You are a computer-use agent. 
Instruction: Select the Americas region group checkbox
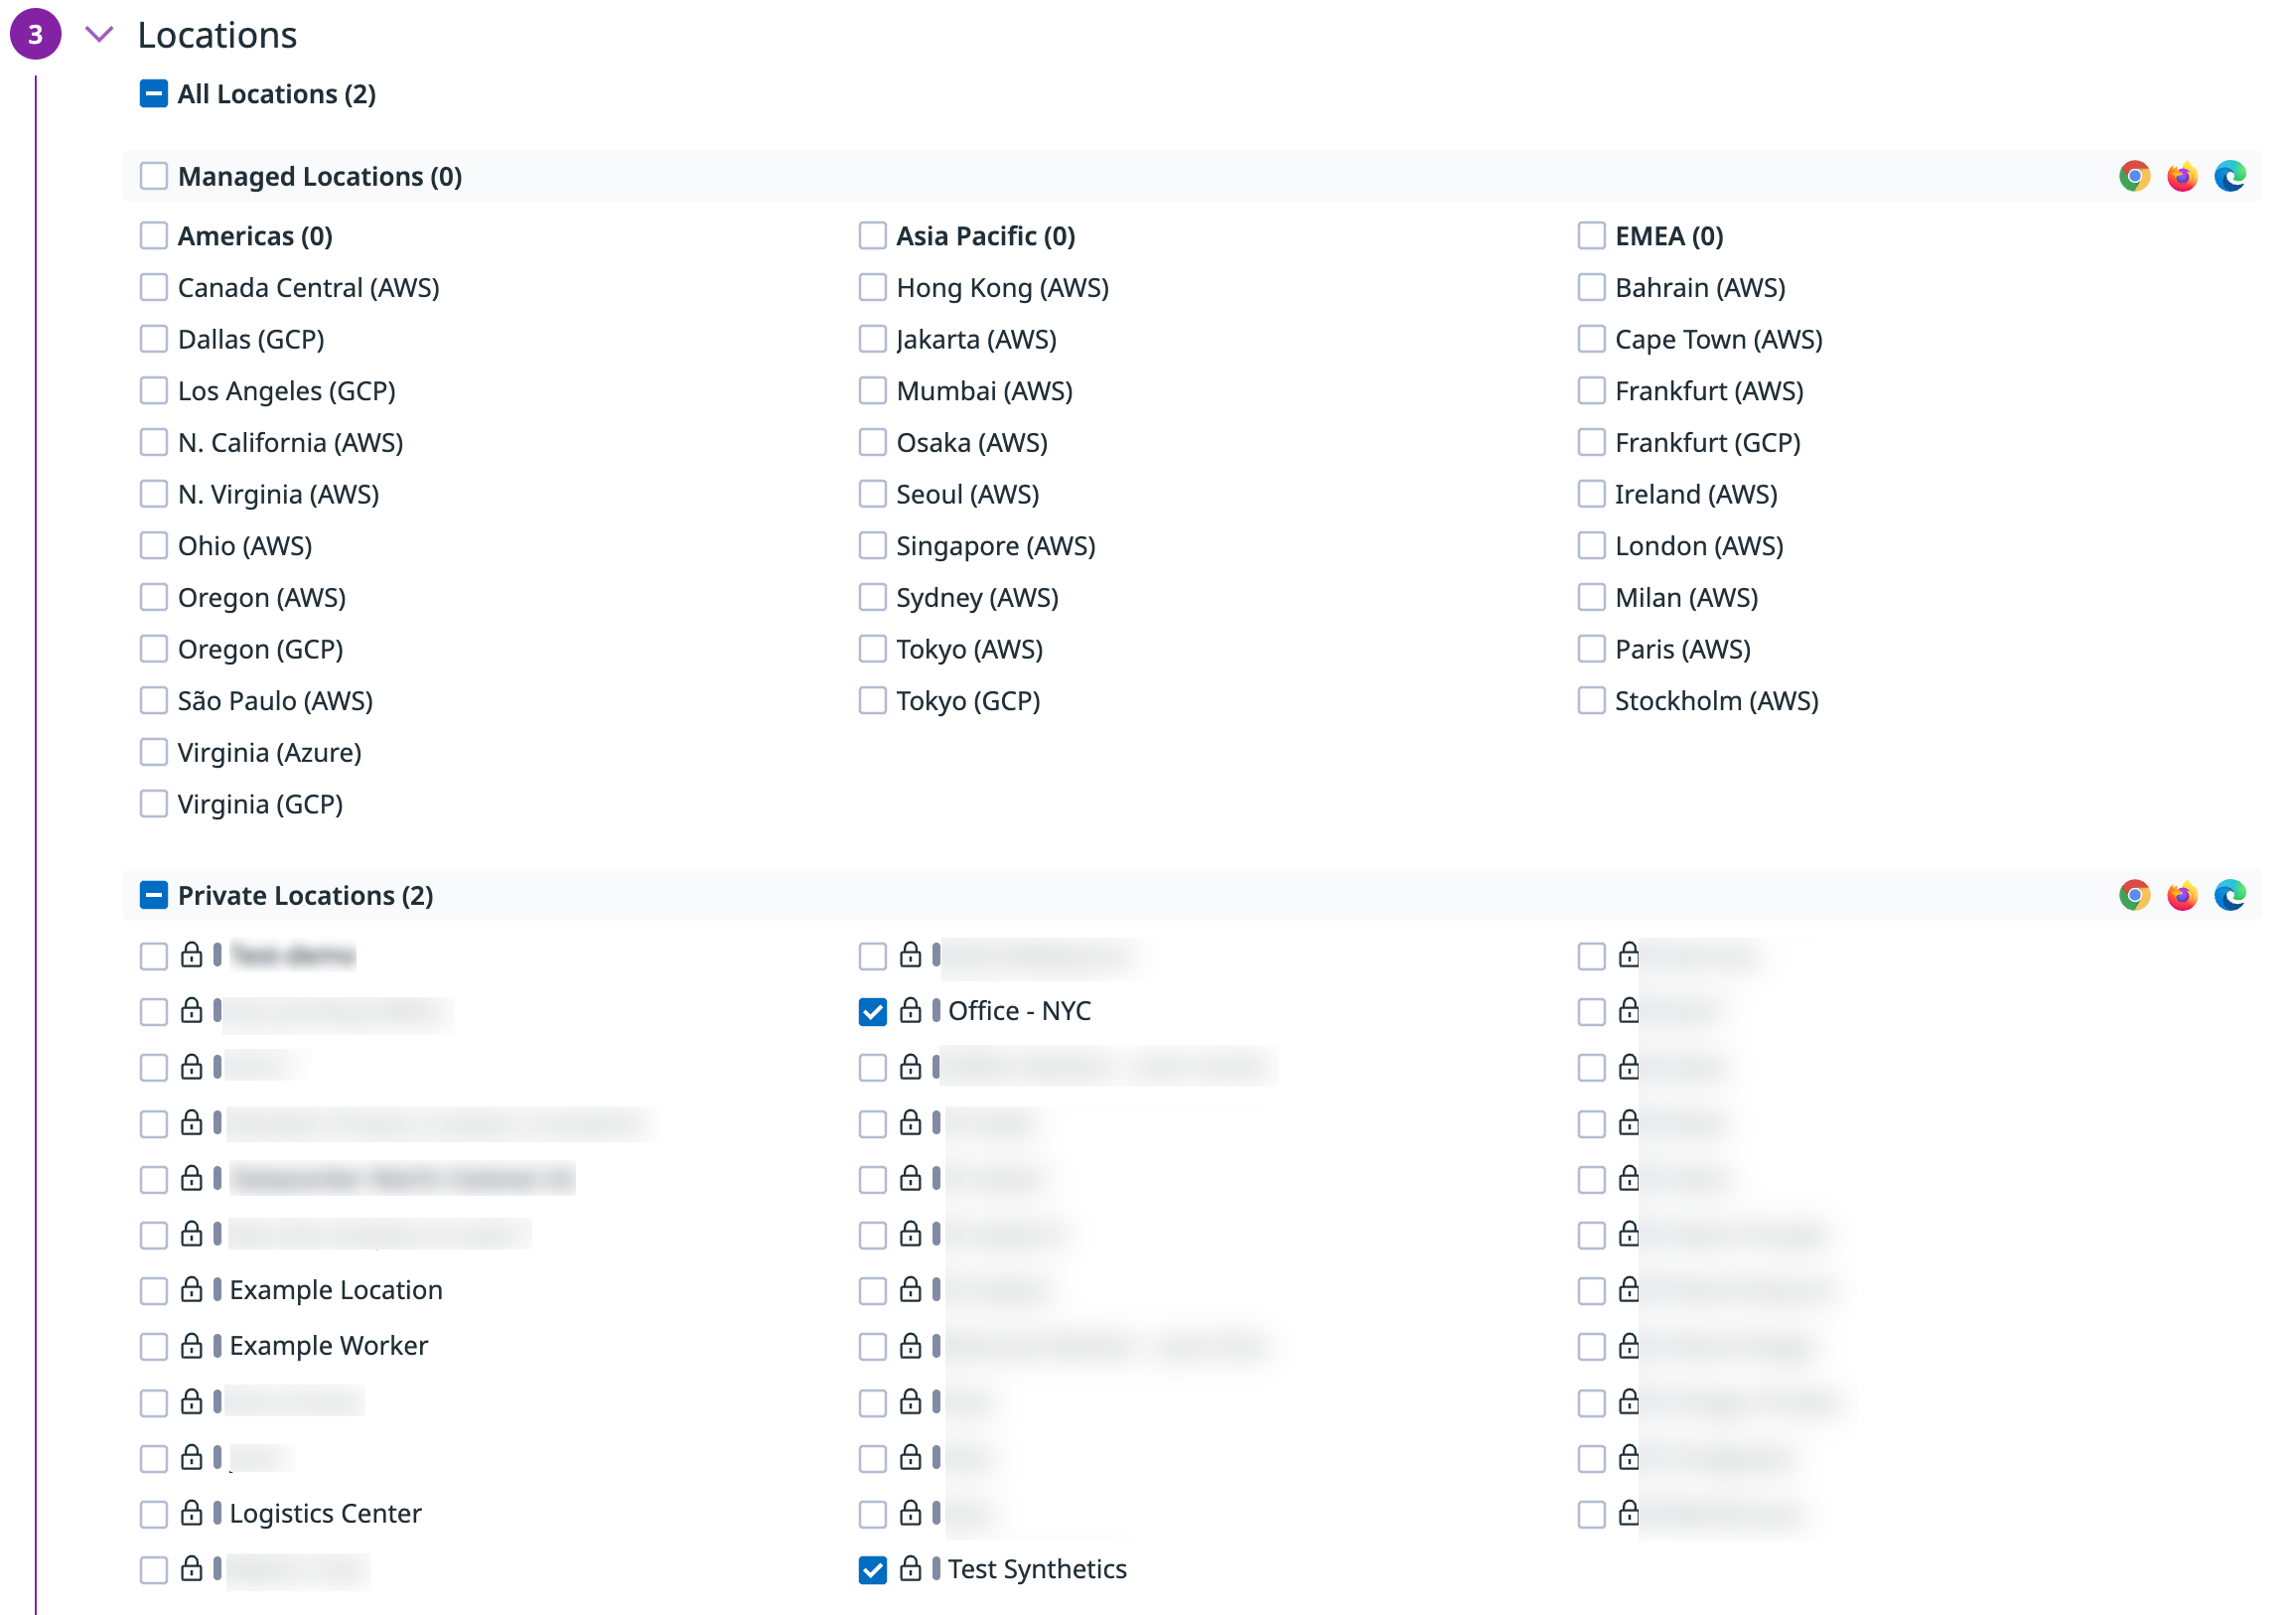click(x=153, y=236)
